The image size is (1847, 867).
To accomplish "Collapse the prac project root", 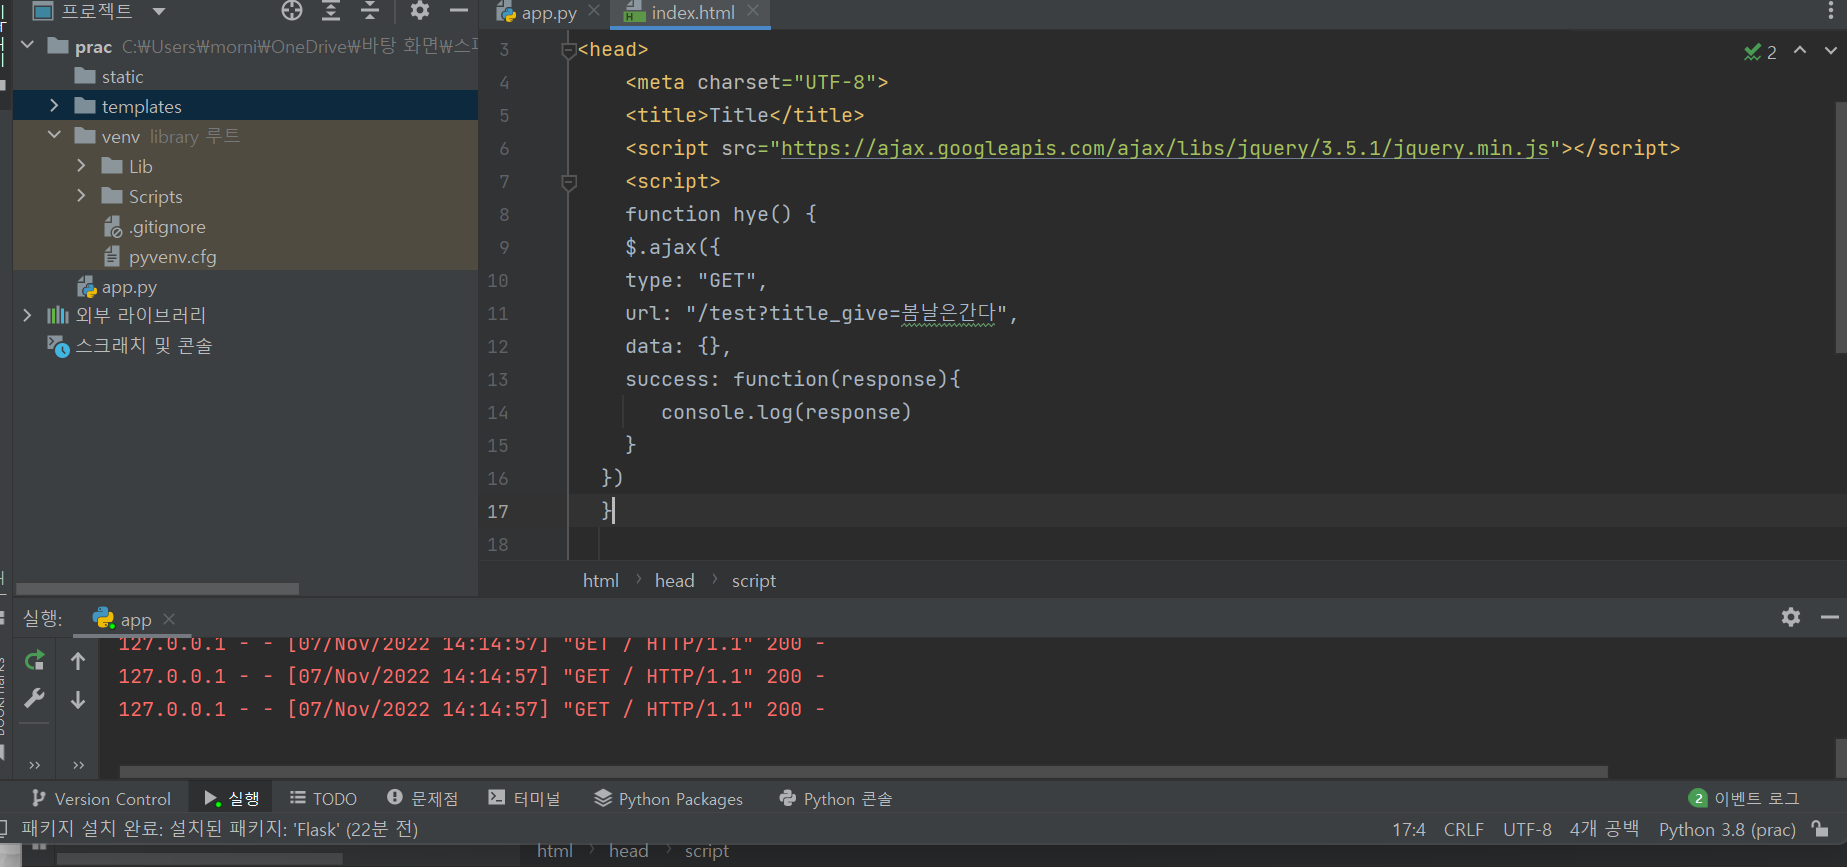I will [28, 46].
